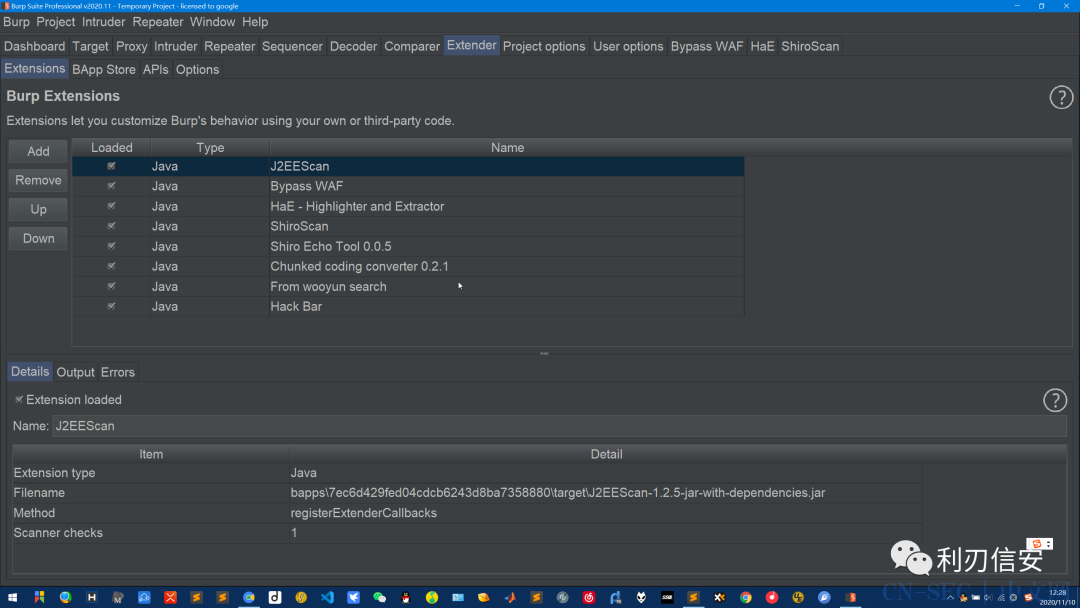This screenshot has width=1080, height=608.
Task: Open the SSR taskbar icon
Action: (x=667, y=597)
